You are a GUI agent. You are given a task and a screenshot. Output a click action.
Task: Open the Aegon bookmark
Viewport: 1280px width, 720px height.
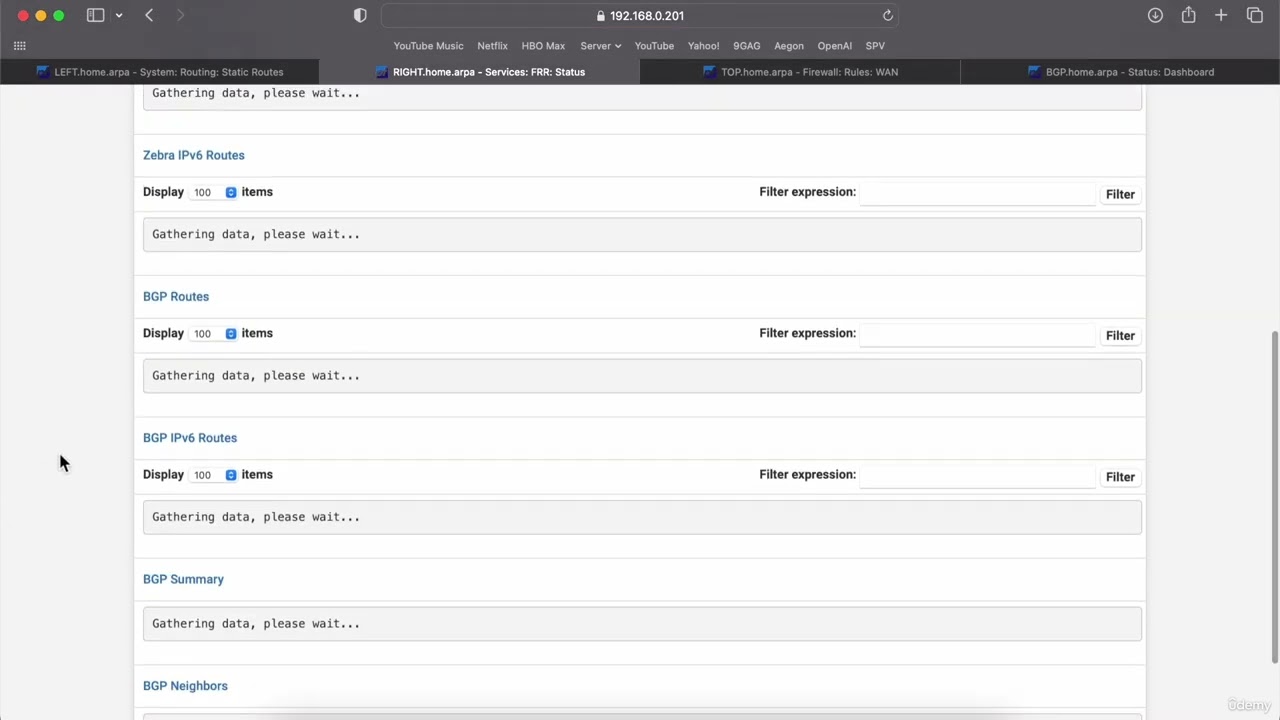[x=788, y=46]
